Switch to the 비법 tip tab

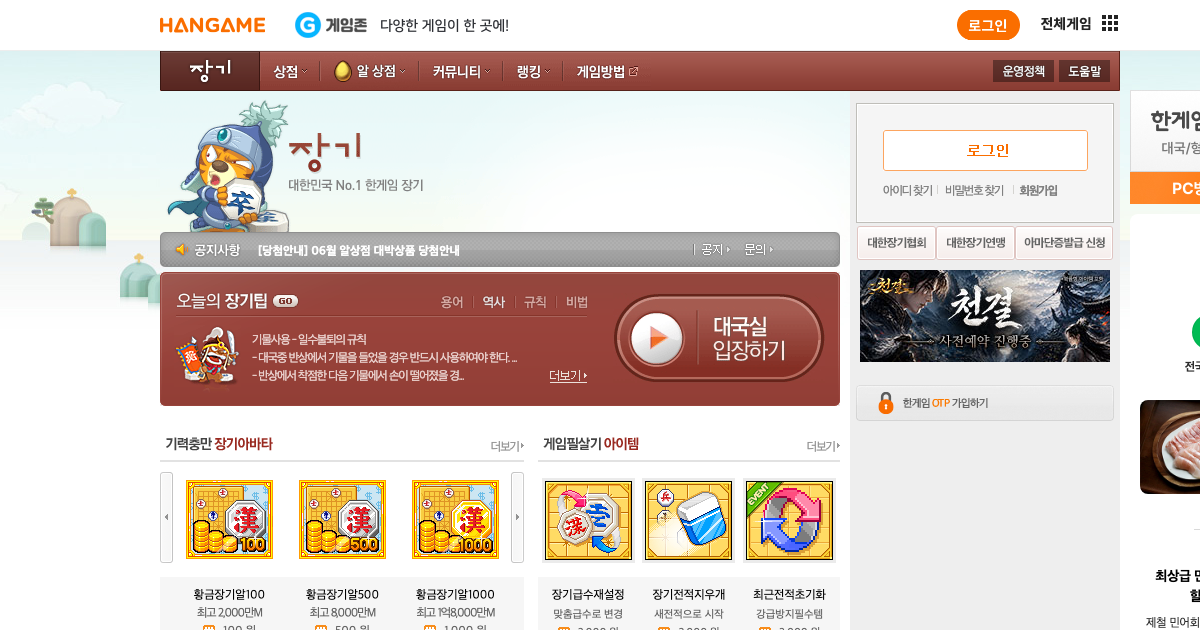[577, 301]
